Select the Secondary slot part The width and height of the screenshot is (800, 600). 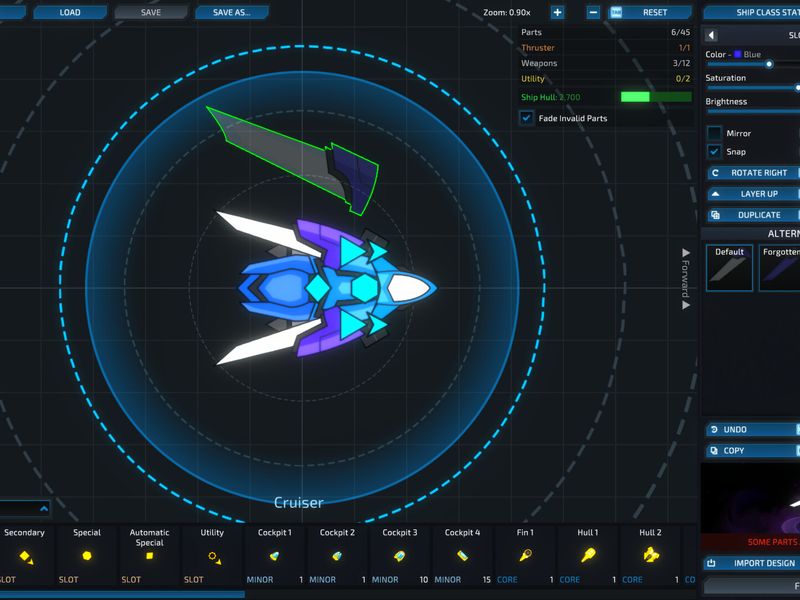click(x=26, y=556)
